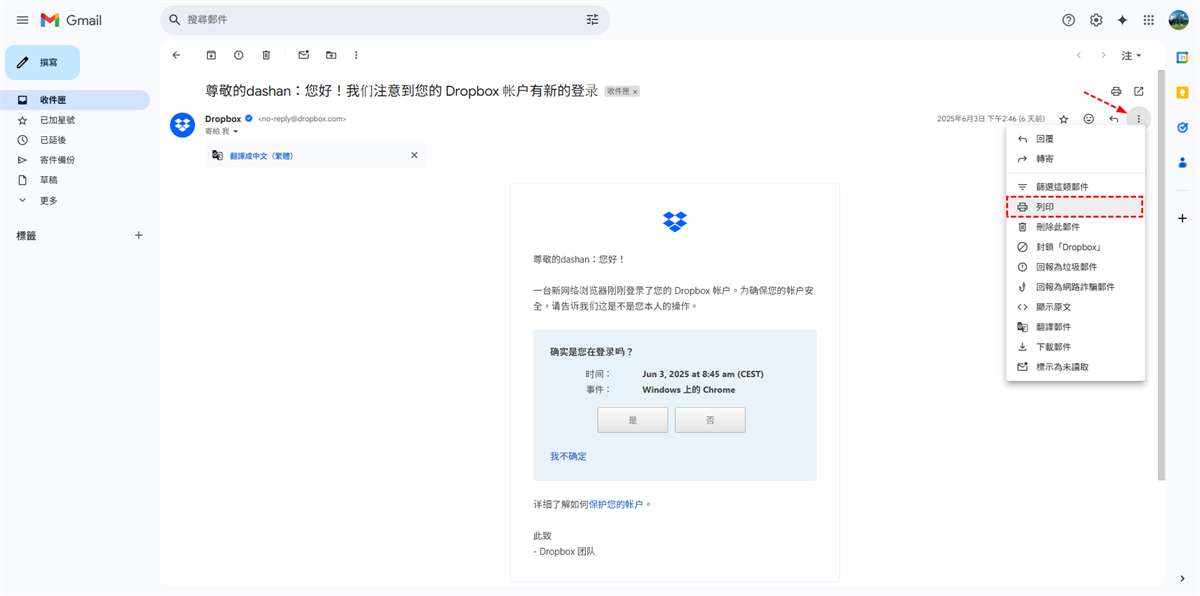
Task: Open 收件匣 in the sidebar
Action: point(76,100)
